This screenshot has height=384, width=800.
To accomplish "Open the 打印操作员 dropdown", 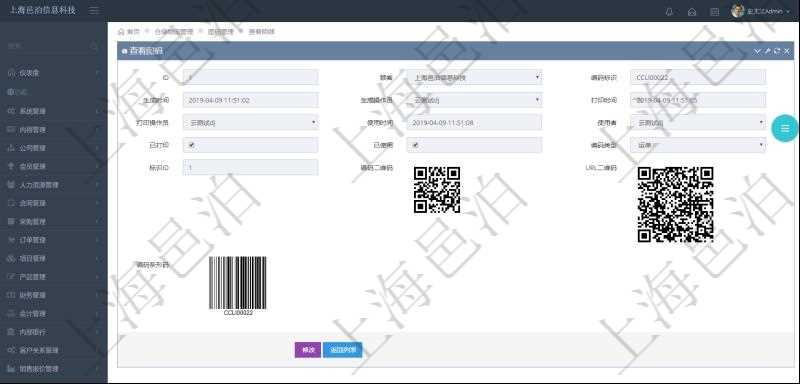I will 251,122.
